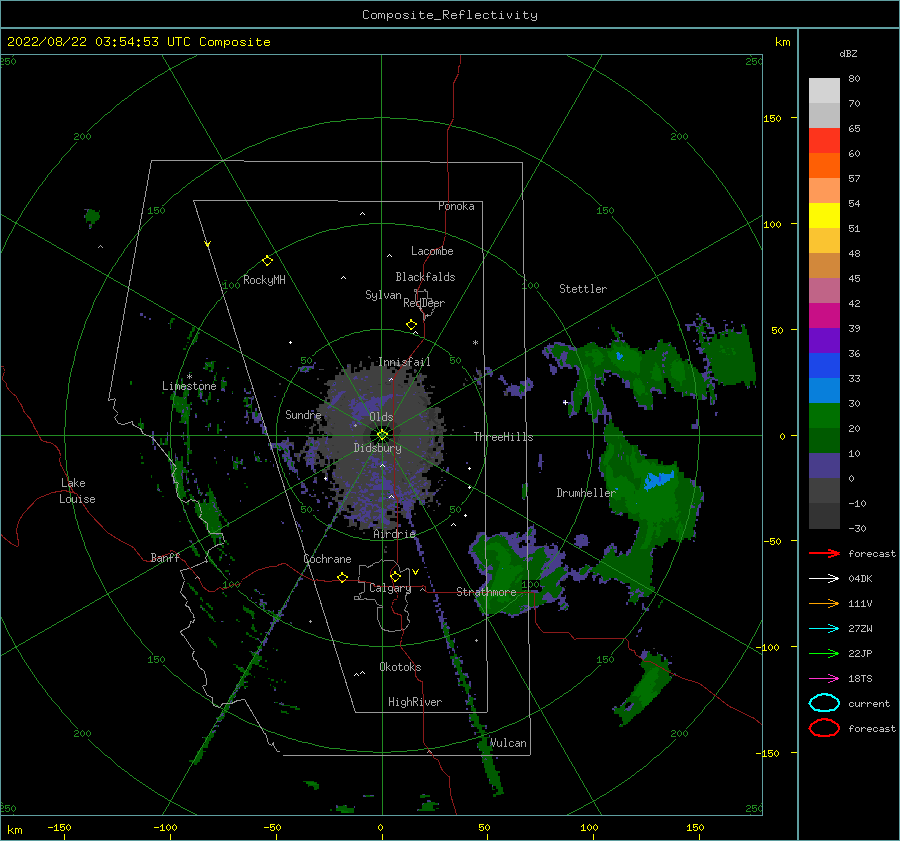Click yellow diamond marker above Calgary label

tap(395, 576)
